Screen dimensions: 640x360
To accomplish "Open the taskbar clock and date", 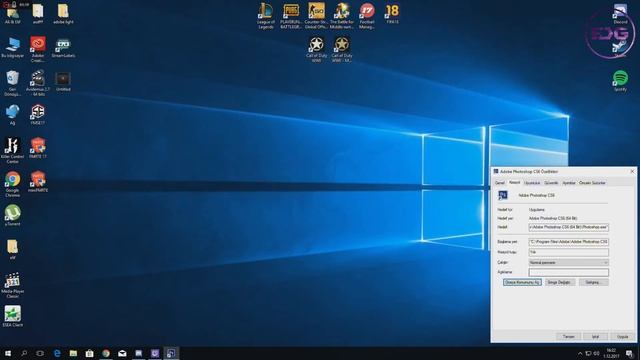I will 611,353.
